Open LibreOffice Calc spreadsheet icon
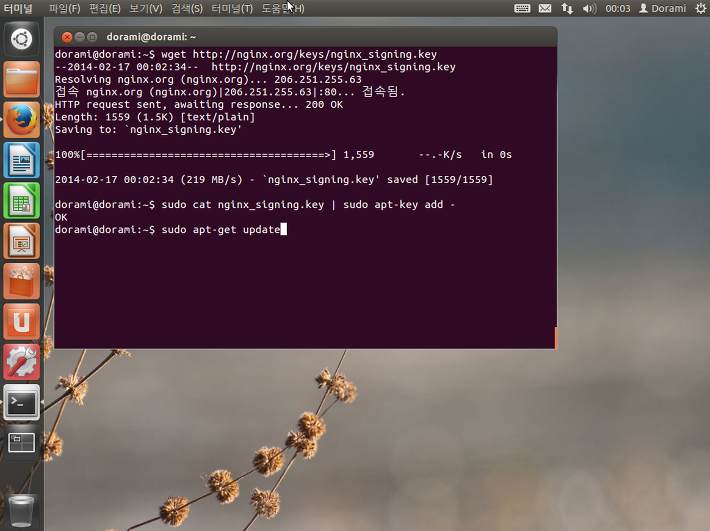 tap(21, 201)
